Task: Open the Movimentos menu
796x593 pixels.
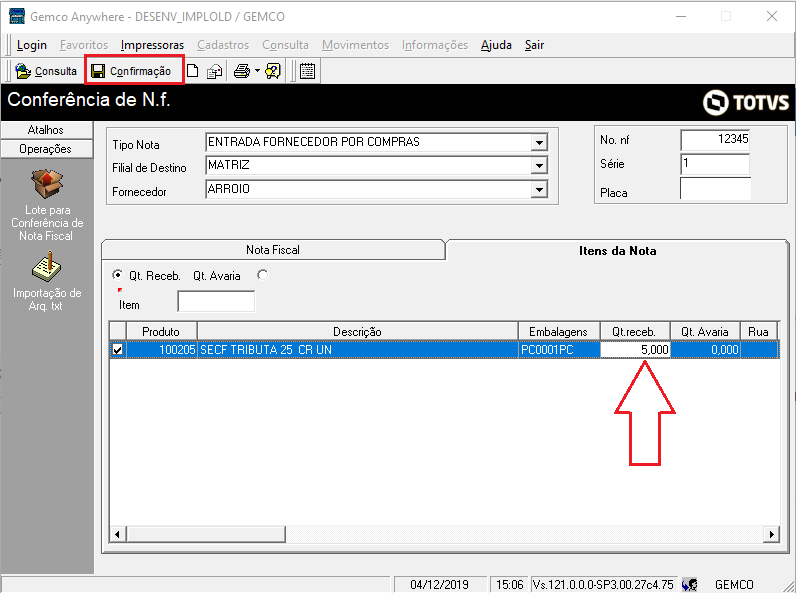Action: [x=355, y=45]
